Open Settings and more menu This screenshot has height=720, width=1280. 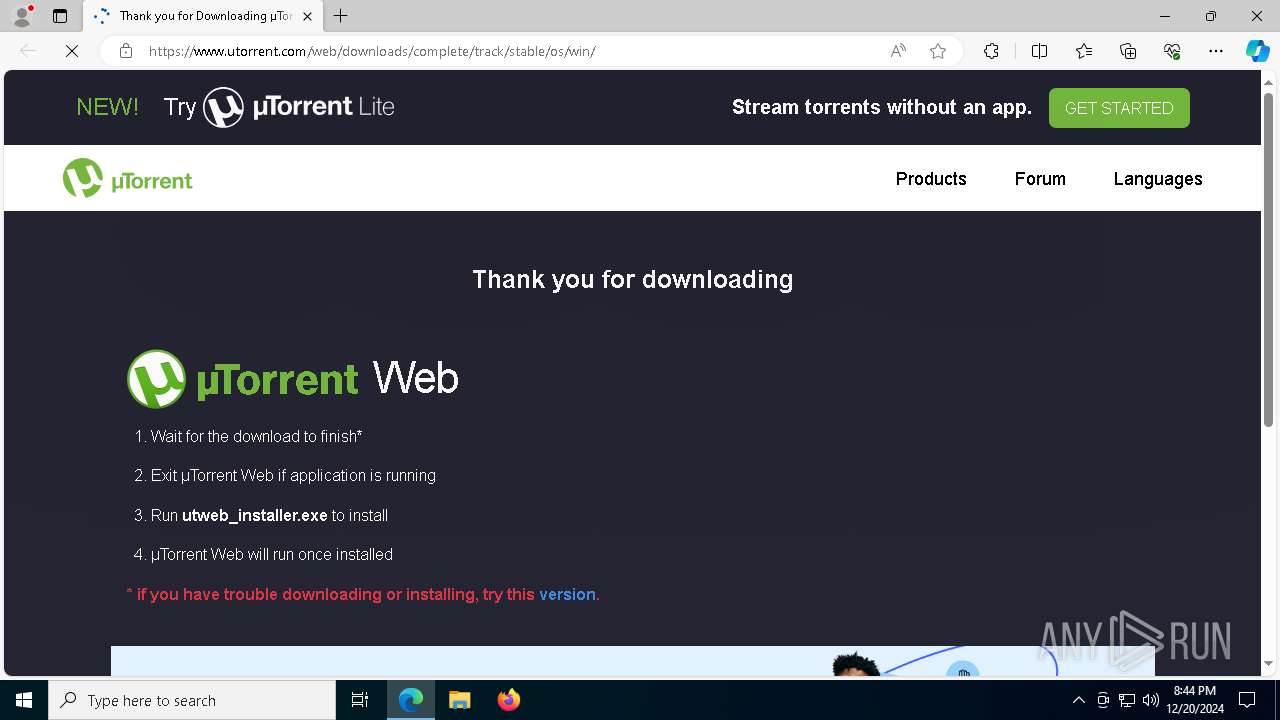tap(1216, 51)
